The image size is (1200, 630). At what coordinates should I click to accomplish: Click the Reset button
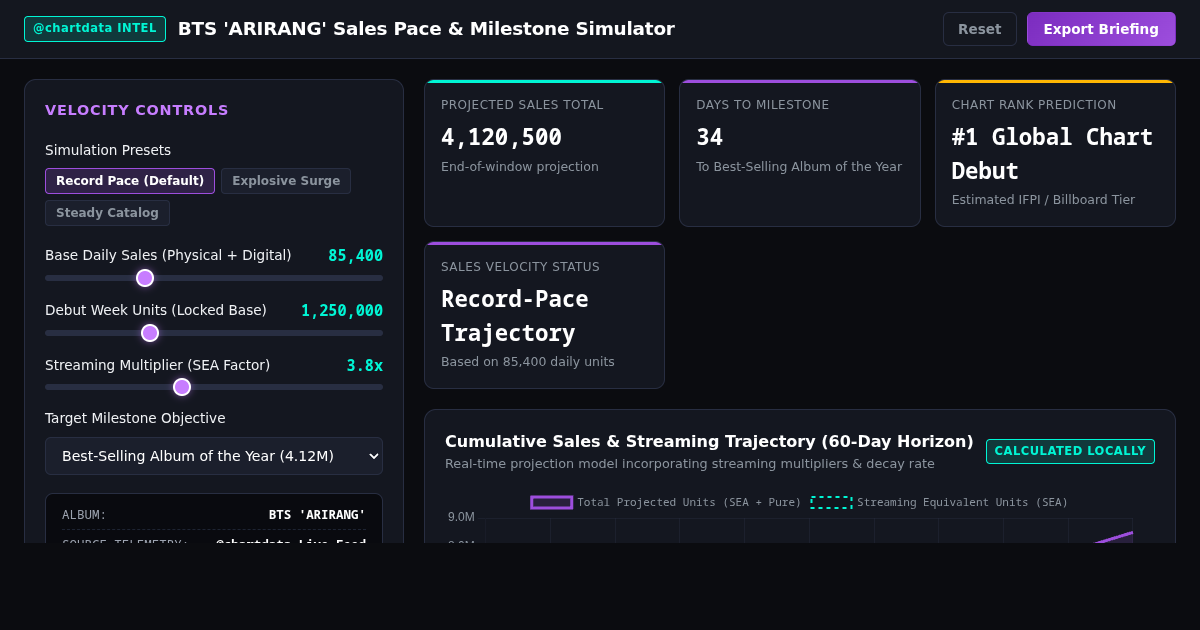pyautogui.click(x=979, y=29)
